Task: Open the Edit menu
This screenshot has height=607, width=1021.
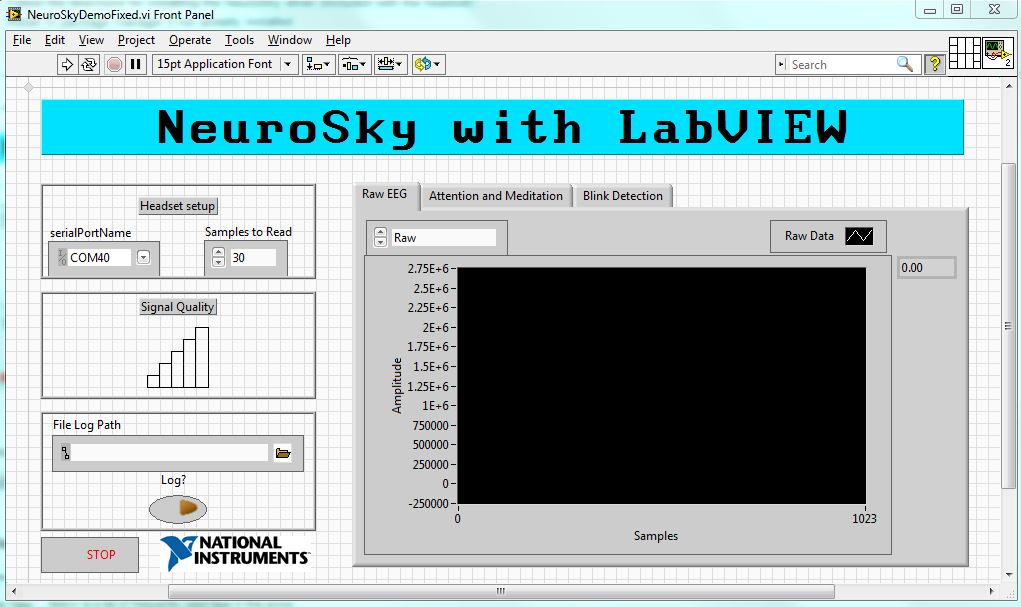Action: tap(55, 40)
